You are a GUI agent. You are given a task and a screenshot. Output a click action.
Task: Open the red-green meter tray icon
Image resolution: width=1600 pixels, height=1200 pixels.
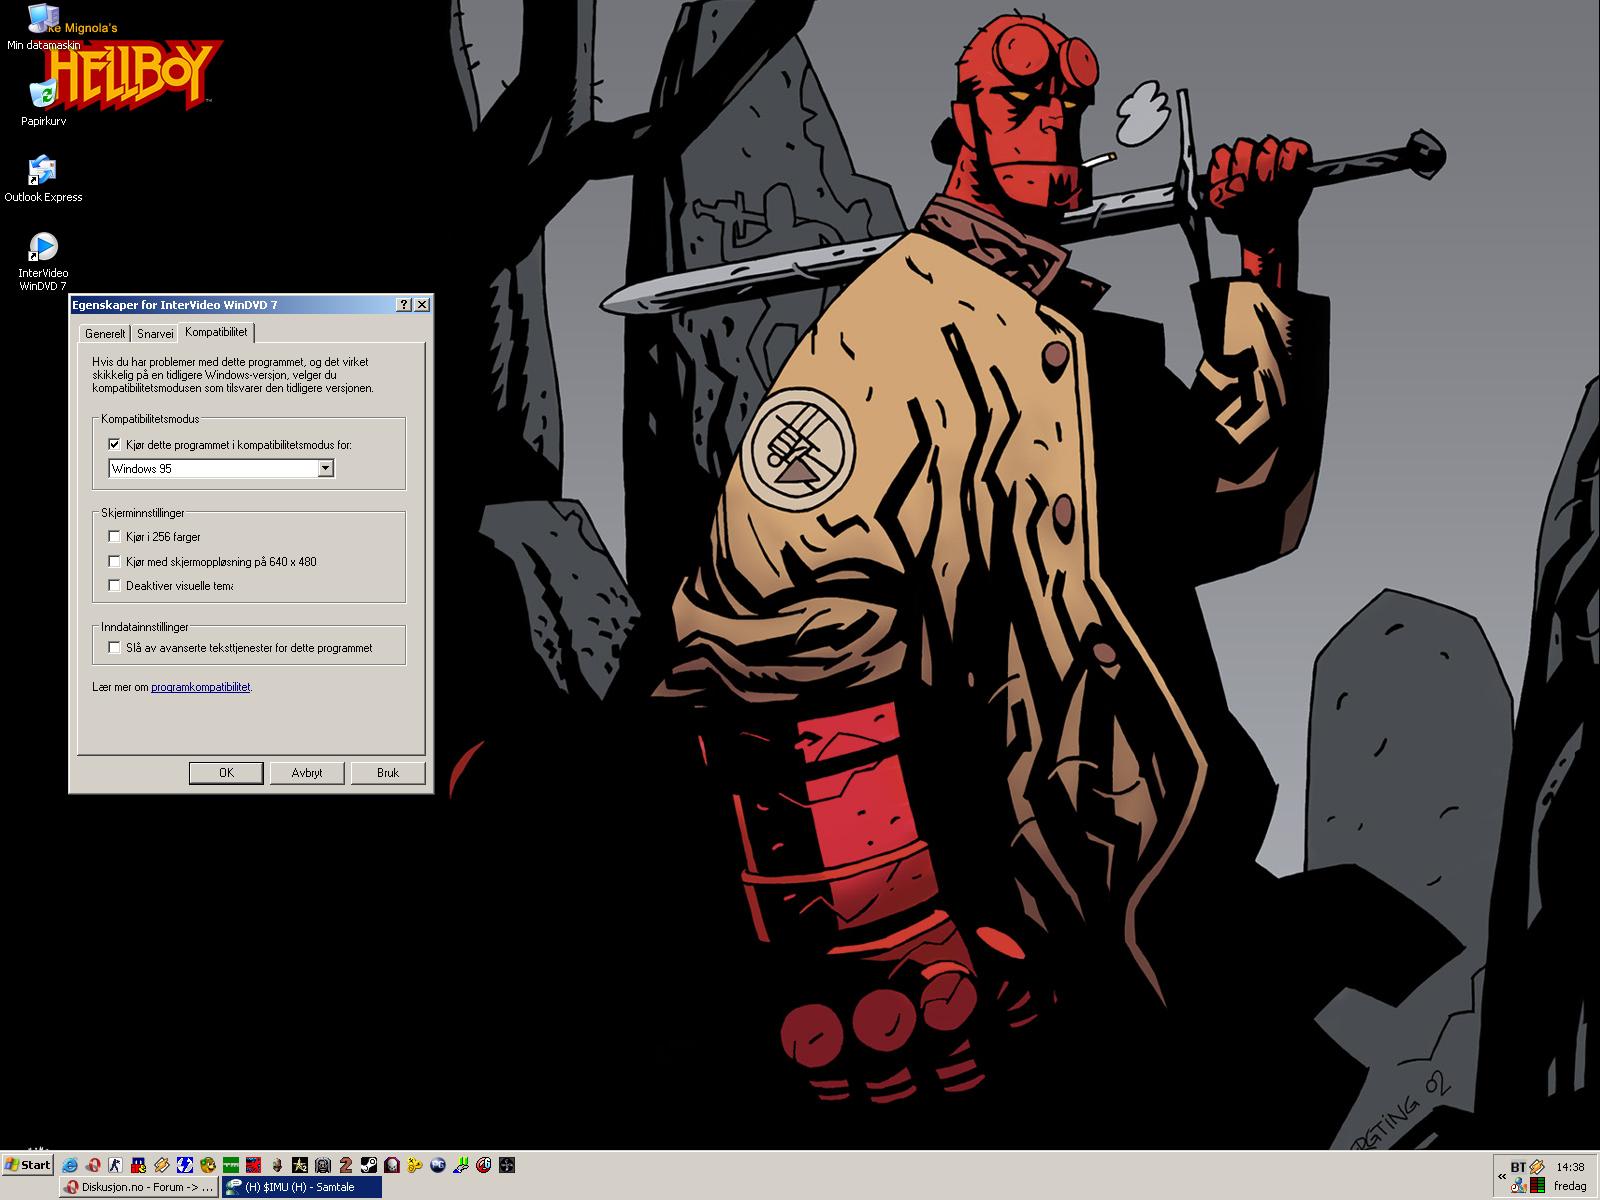pos(1537,1185)
